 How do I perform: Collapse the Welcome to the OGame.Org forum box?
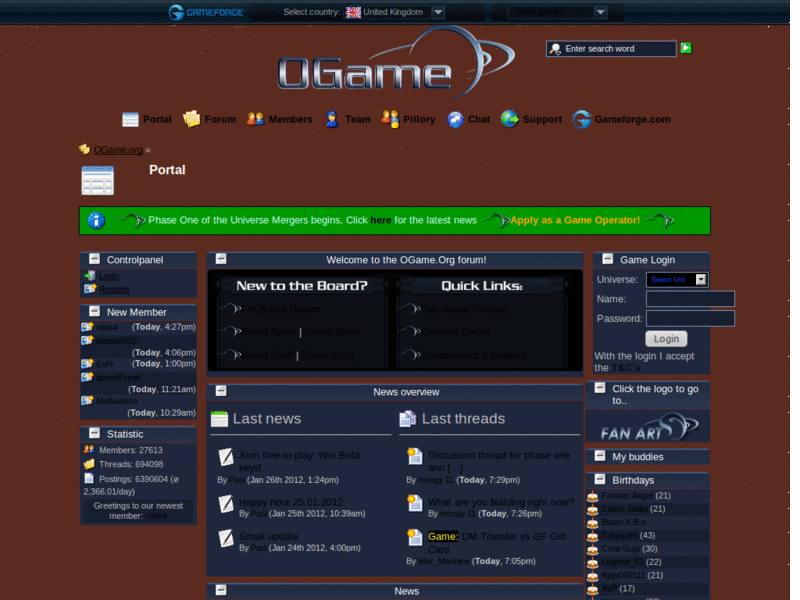click(221, 259)
